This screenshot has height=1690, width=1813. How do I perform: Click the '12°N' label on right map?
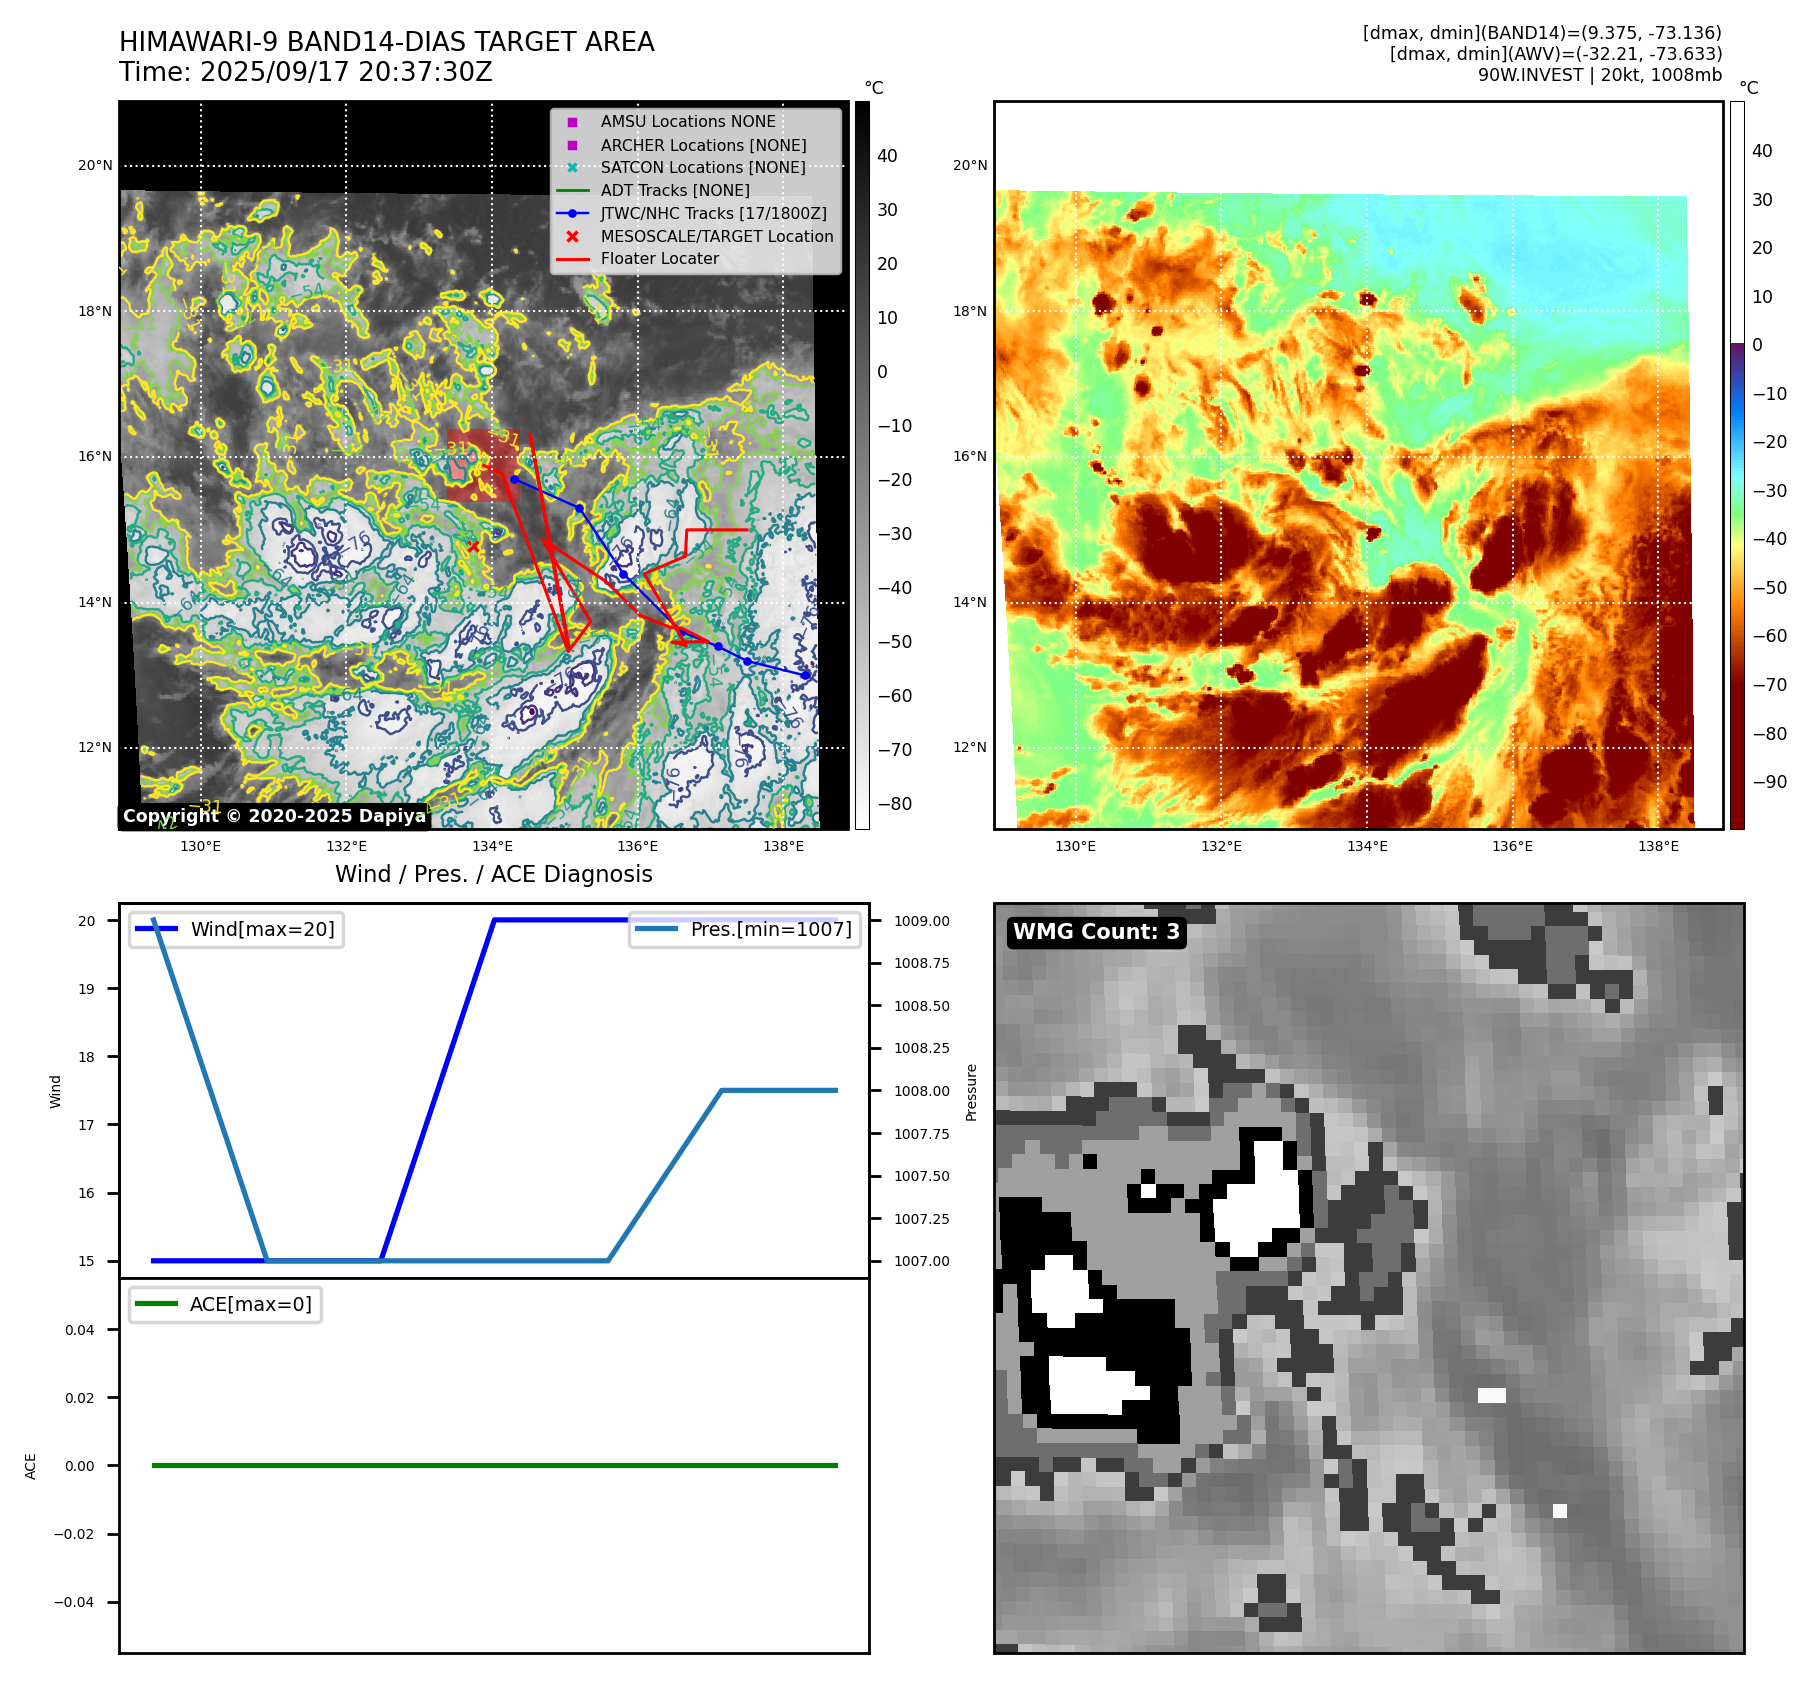tap(970, 747)
